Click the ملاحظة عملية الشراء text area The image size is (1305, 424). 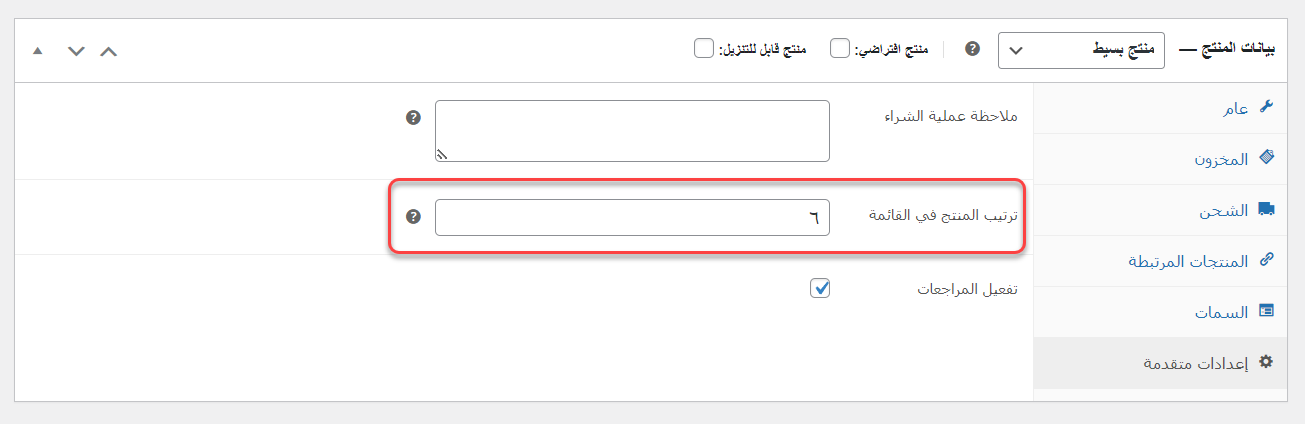pyautogui.click(x=632, y=130)
